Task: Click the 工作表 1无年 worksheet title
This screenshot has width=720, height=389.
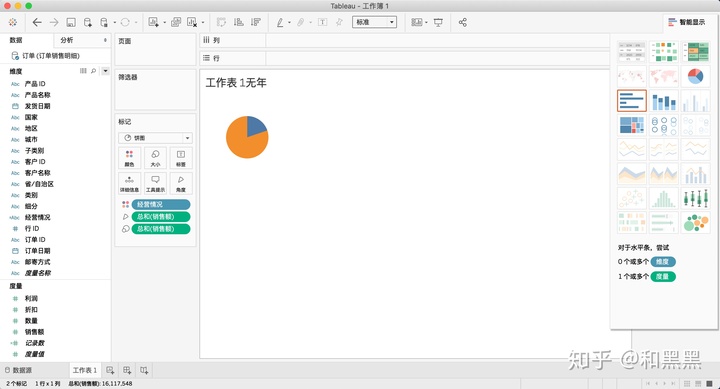Action: (x=236, y=83)
